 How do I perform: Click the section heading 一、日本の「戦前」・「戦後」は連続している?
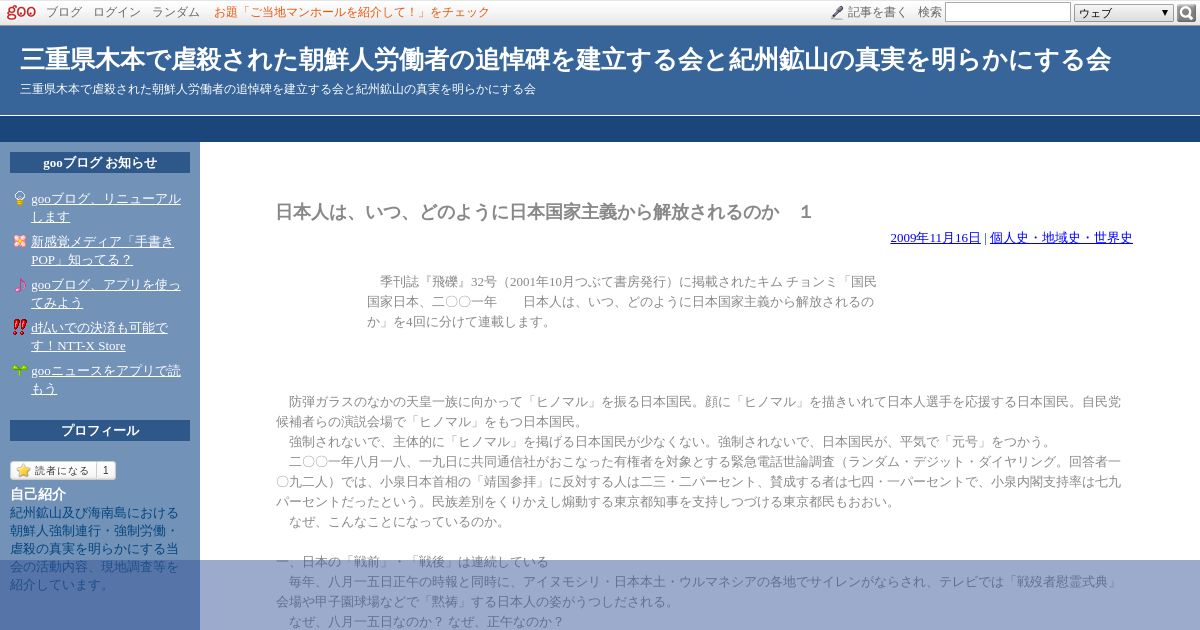click(x=412, y=562)
